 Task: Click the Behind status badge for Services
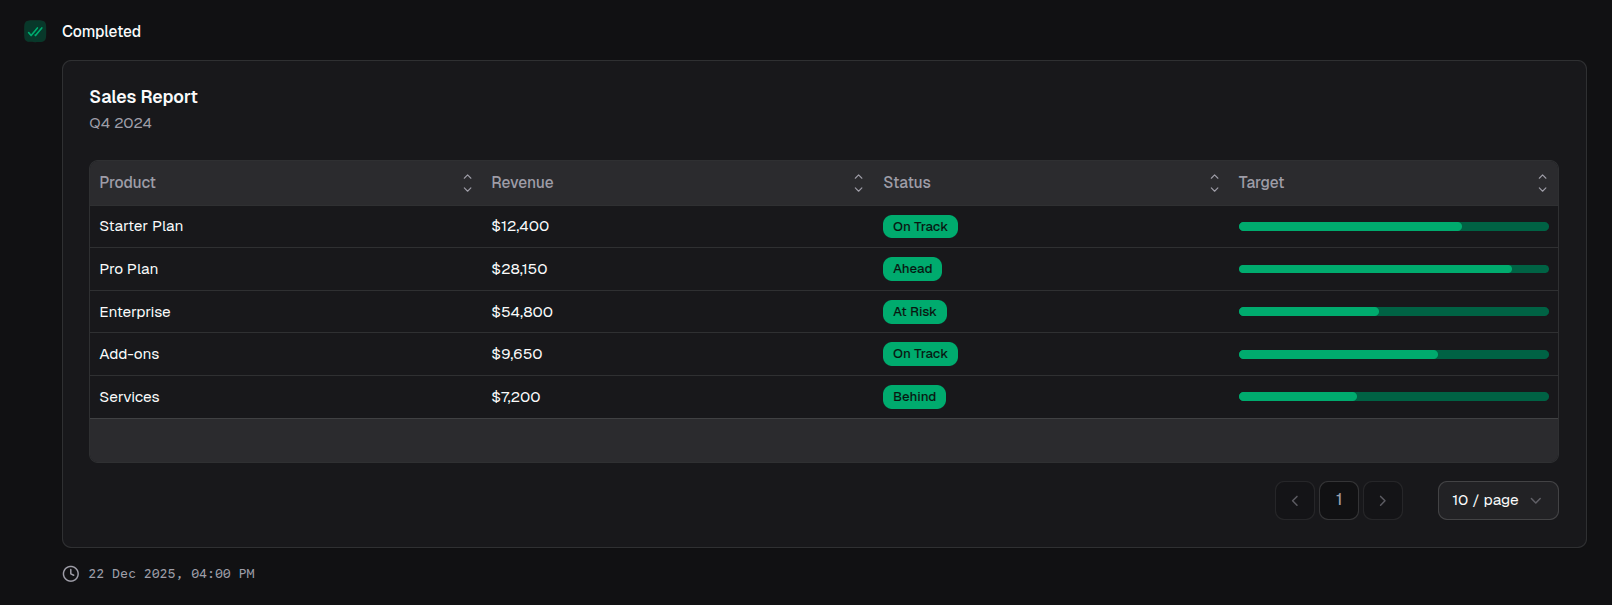coord(914,397)
